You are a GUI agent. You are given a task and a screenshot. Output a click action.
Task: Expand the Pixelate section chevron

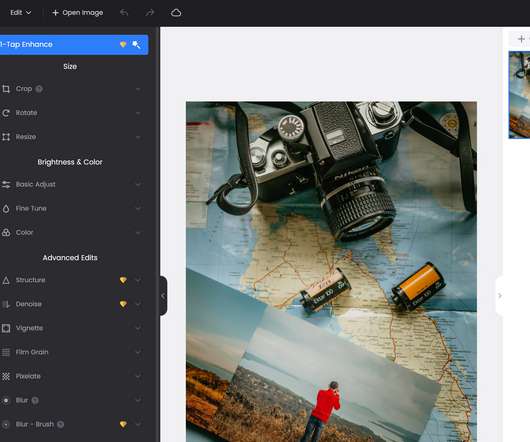point(138,376)
